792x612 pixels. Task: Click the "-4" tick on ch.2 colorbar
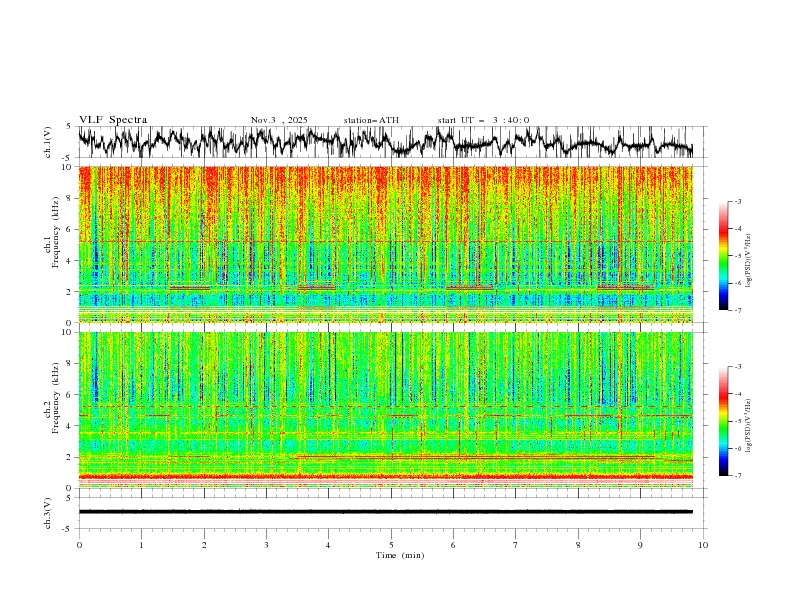(738, 394)
